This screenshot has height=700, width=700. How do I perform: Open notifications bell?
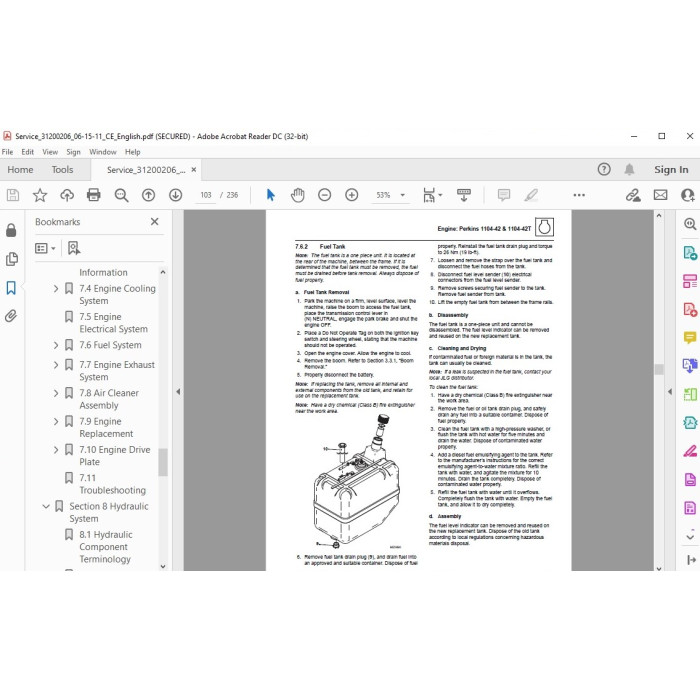629,170
